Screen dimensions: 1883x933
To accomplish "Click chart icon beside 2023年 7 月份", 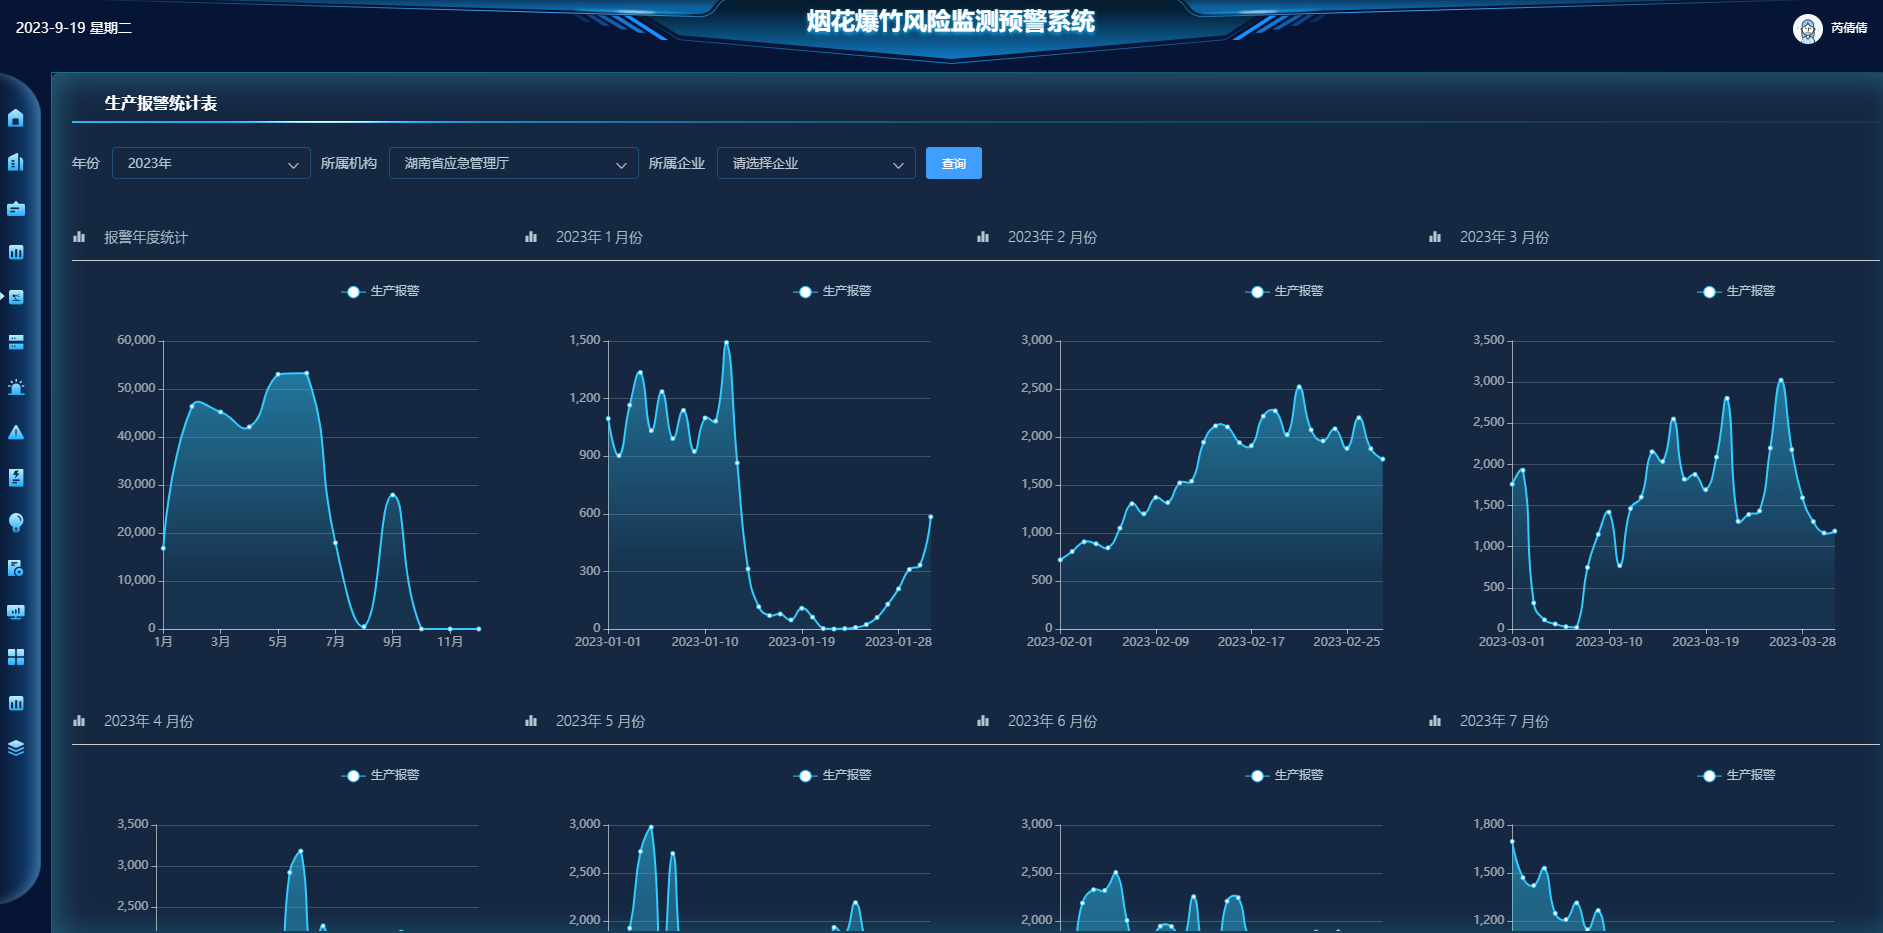I will point(1435,721).
